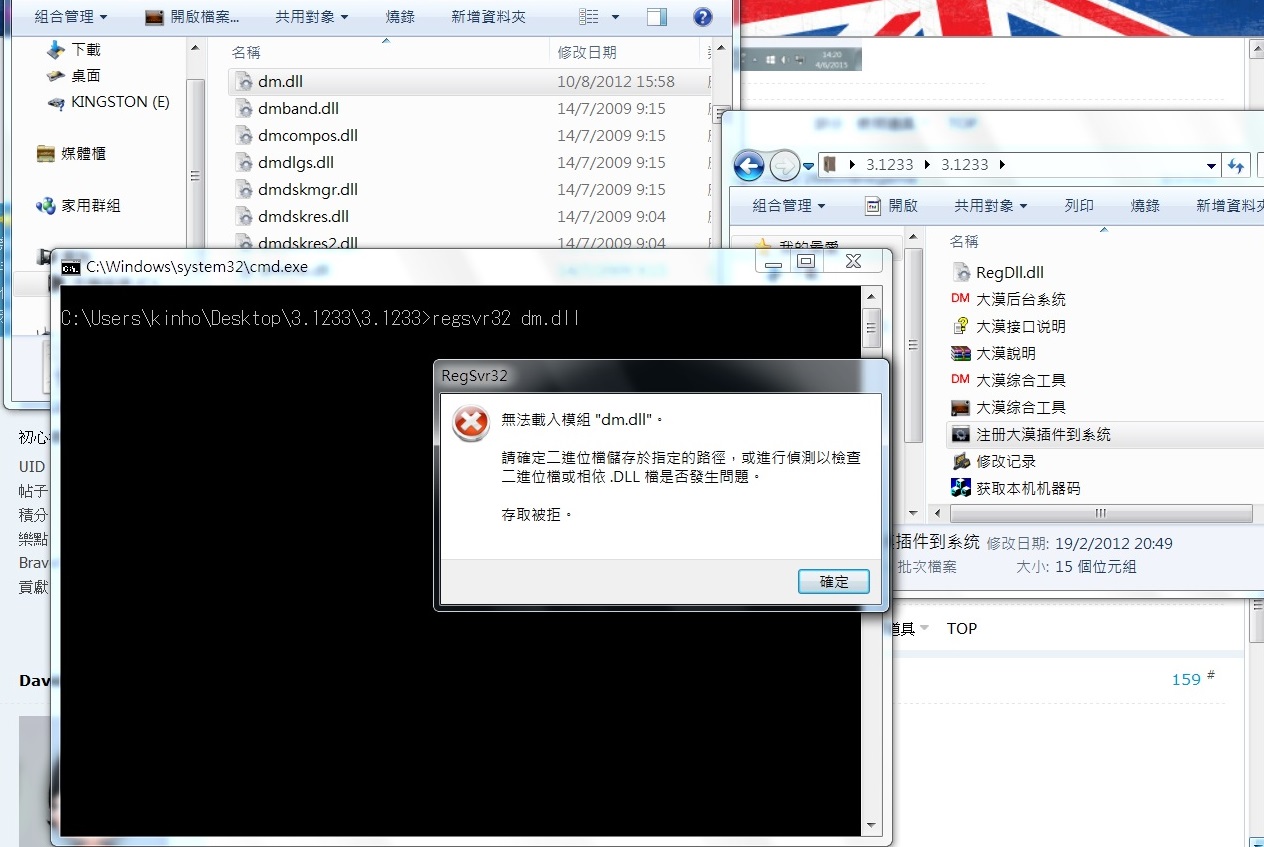Select dmcompos.dll file icon in the list
The width and height of the screenshot is (1264, 847).
(x=244, y=136)
